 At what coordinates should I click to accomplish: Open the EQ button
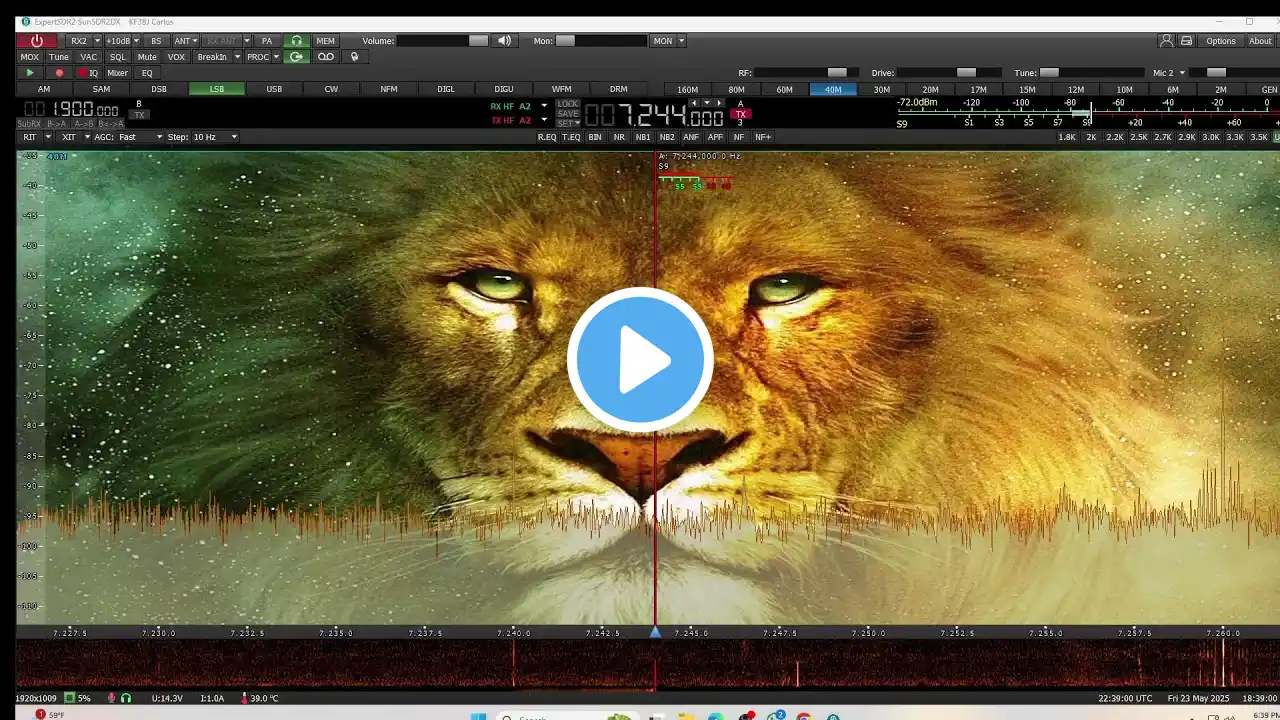147,73
